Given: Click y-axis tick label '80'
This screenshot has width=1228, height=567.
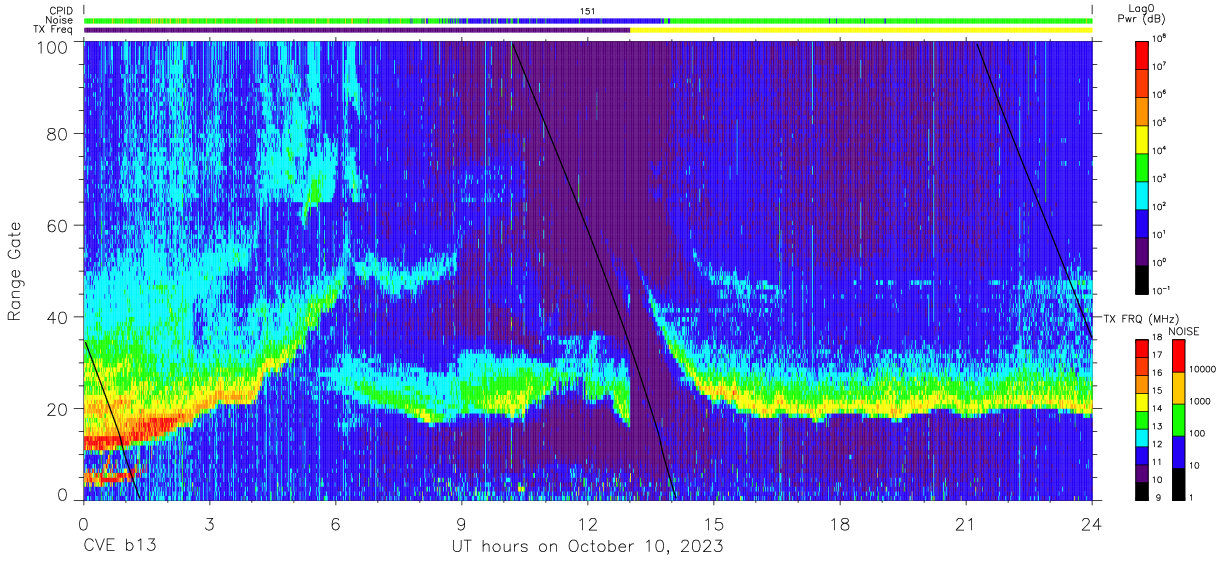Looking at the screenshot, I should 57,133.
